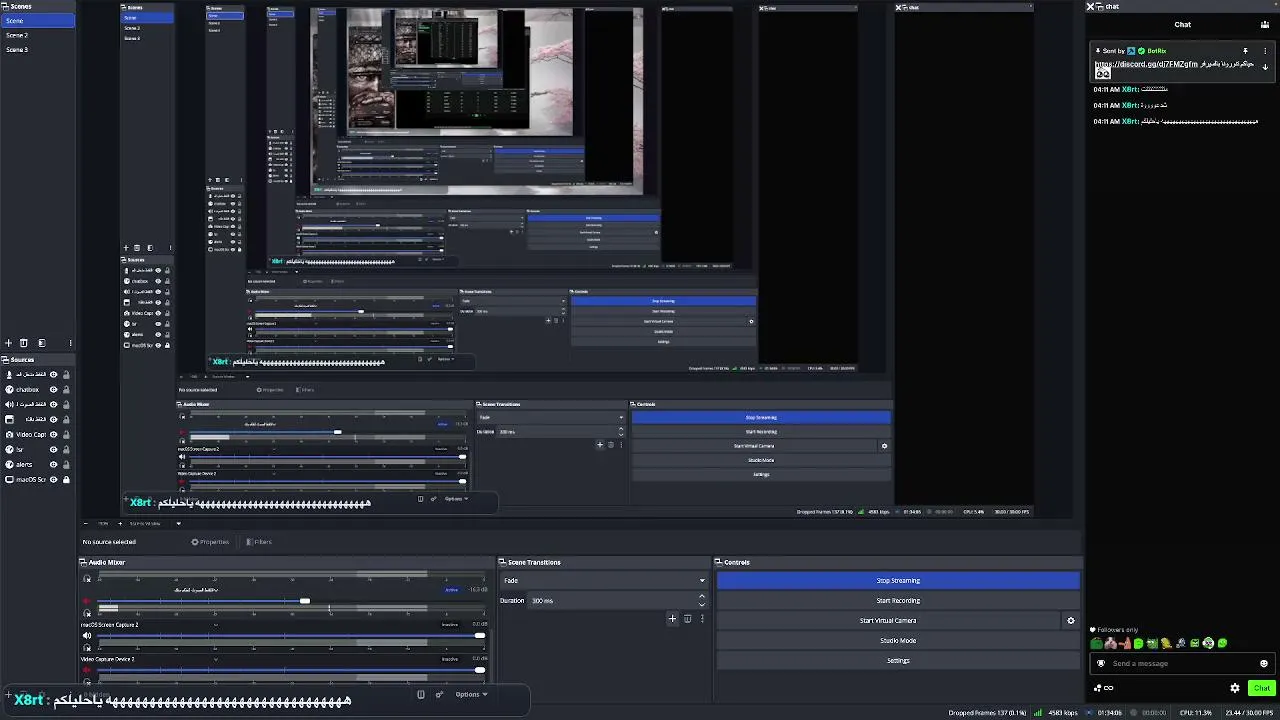The height and width of the screenshot is (720, 1280).
Task: Open the scene transitions three-dot menu
Action: click(702, 619)
